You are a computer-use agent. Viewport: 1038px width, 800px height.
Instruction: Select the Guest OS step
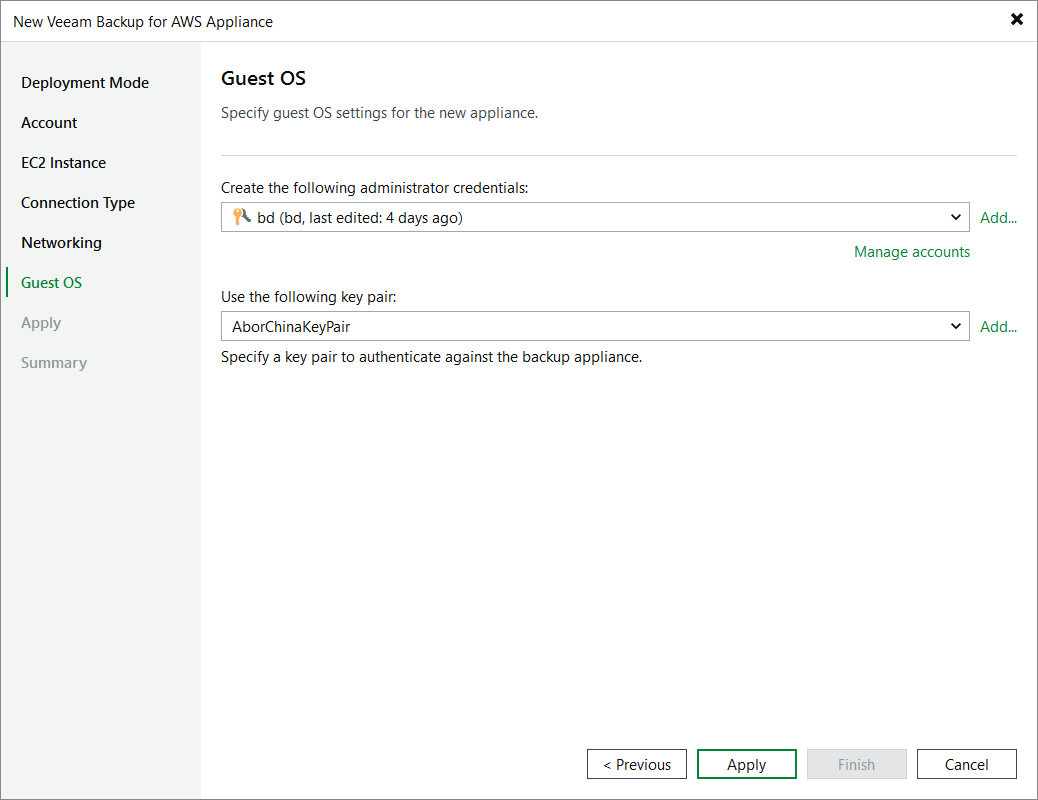(52, 283)
